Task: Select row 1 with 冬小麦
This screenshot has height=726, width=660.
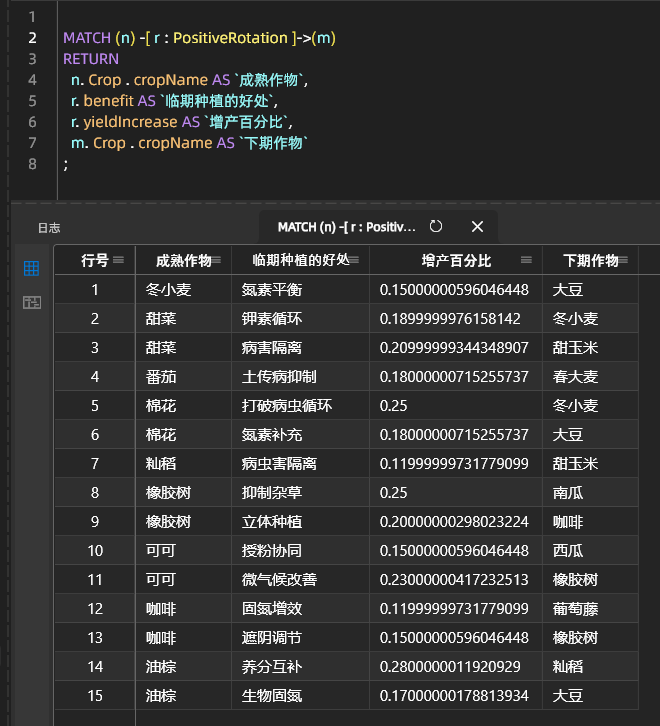Action: point(167,290)
